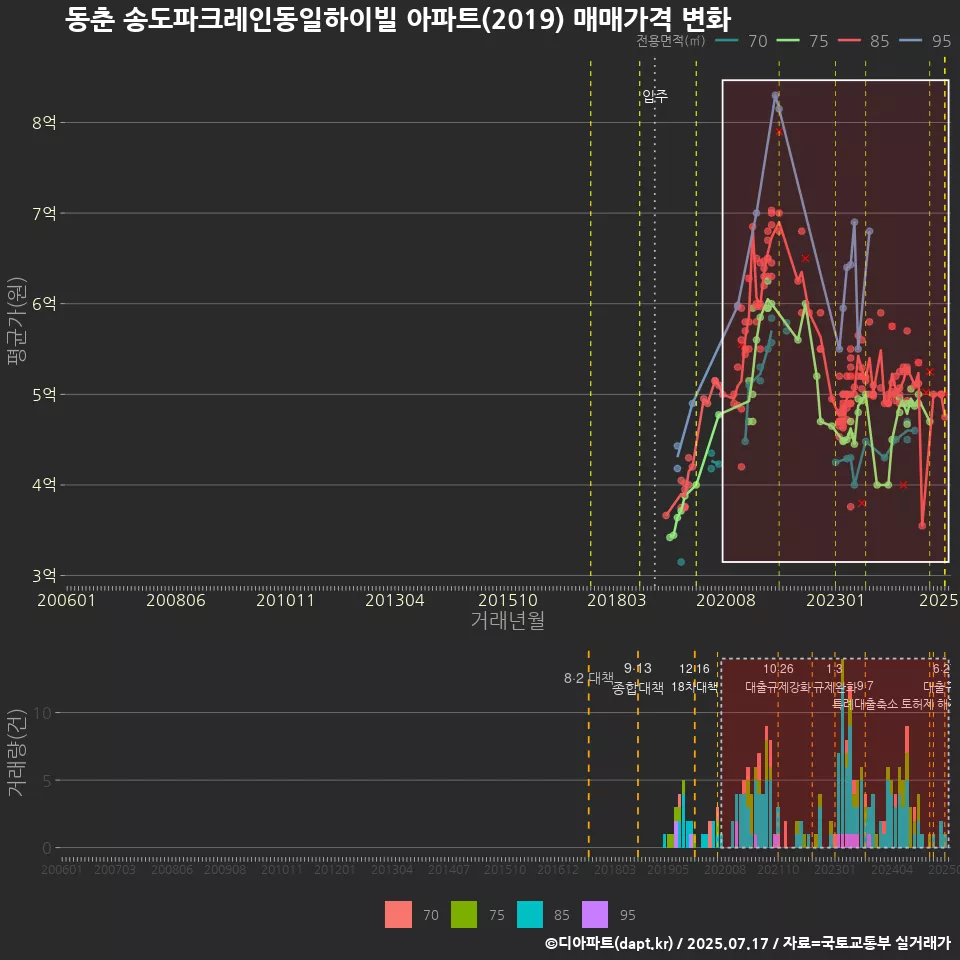Click the 9·13 종합대책 policy marker label
This screenshot has height=960, width=960.
(x=638, y=678)
